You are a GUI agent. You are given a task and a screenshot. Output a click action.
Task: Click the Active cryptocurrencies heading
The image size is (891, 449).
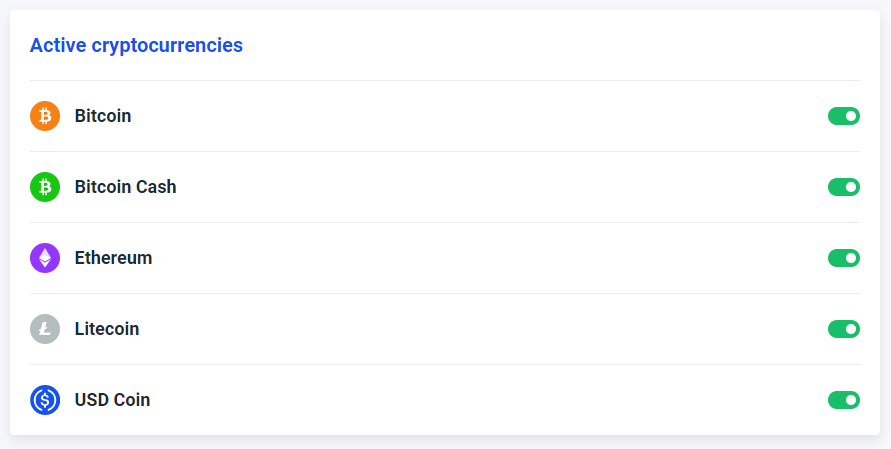click(x=136, y=45)
